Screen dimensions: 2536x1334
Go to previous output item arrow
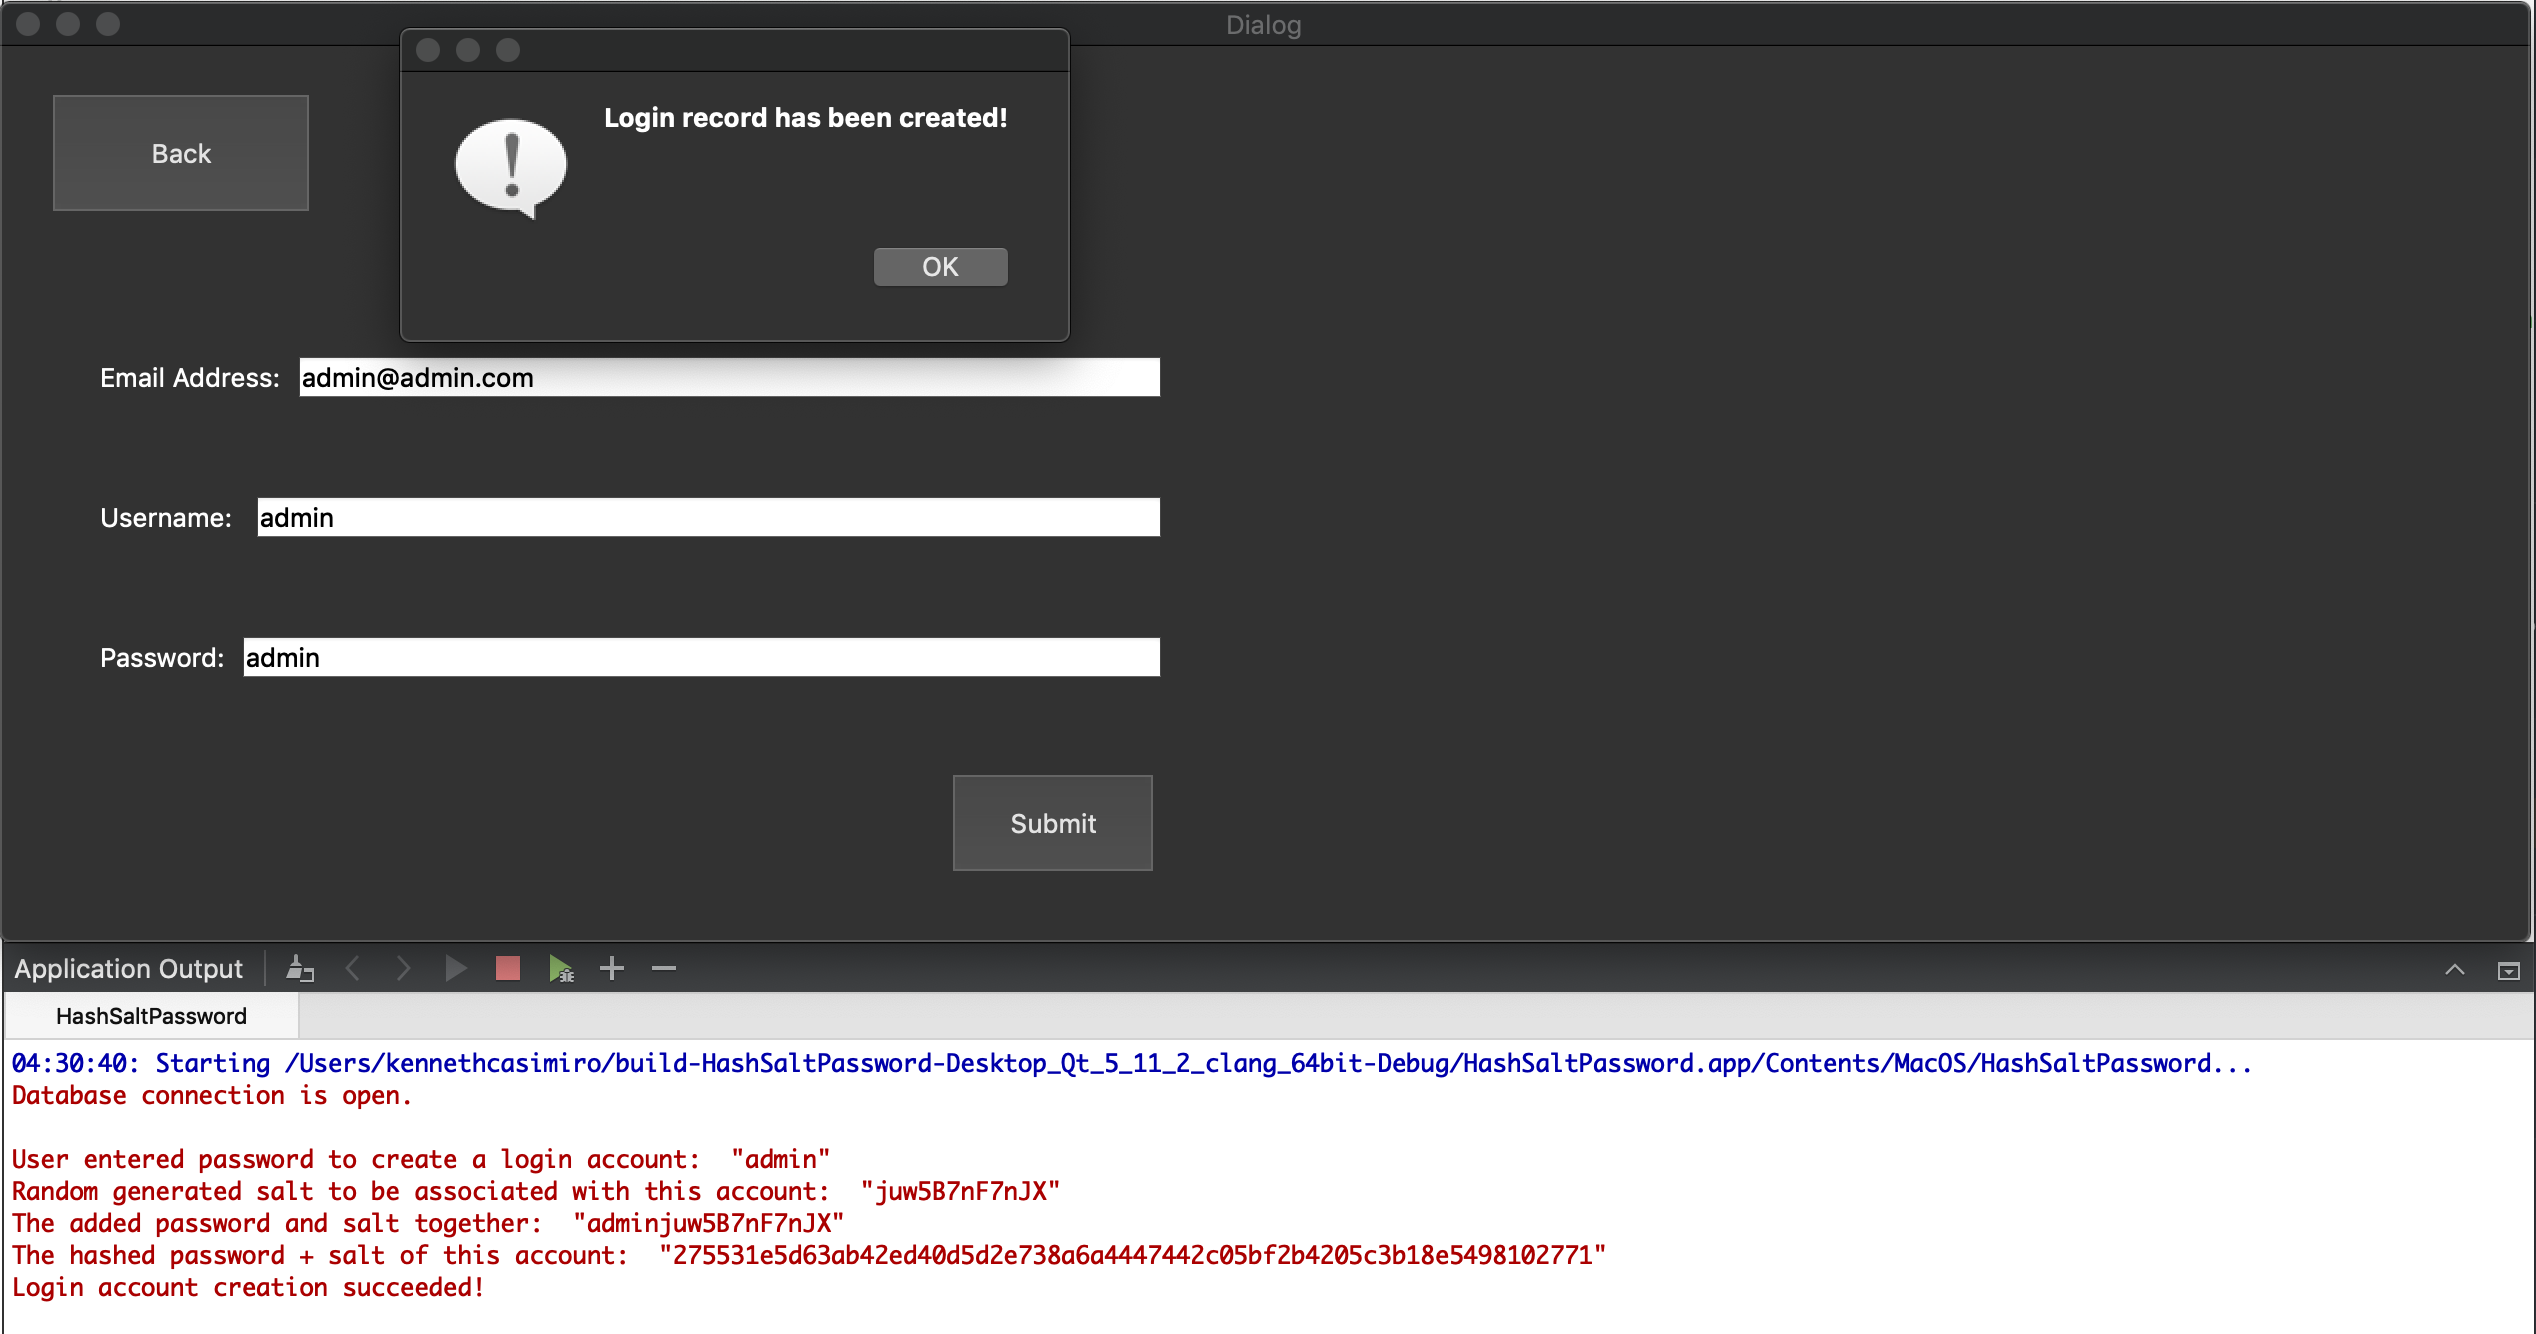coord(352,968)
